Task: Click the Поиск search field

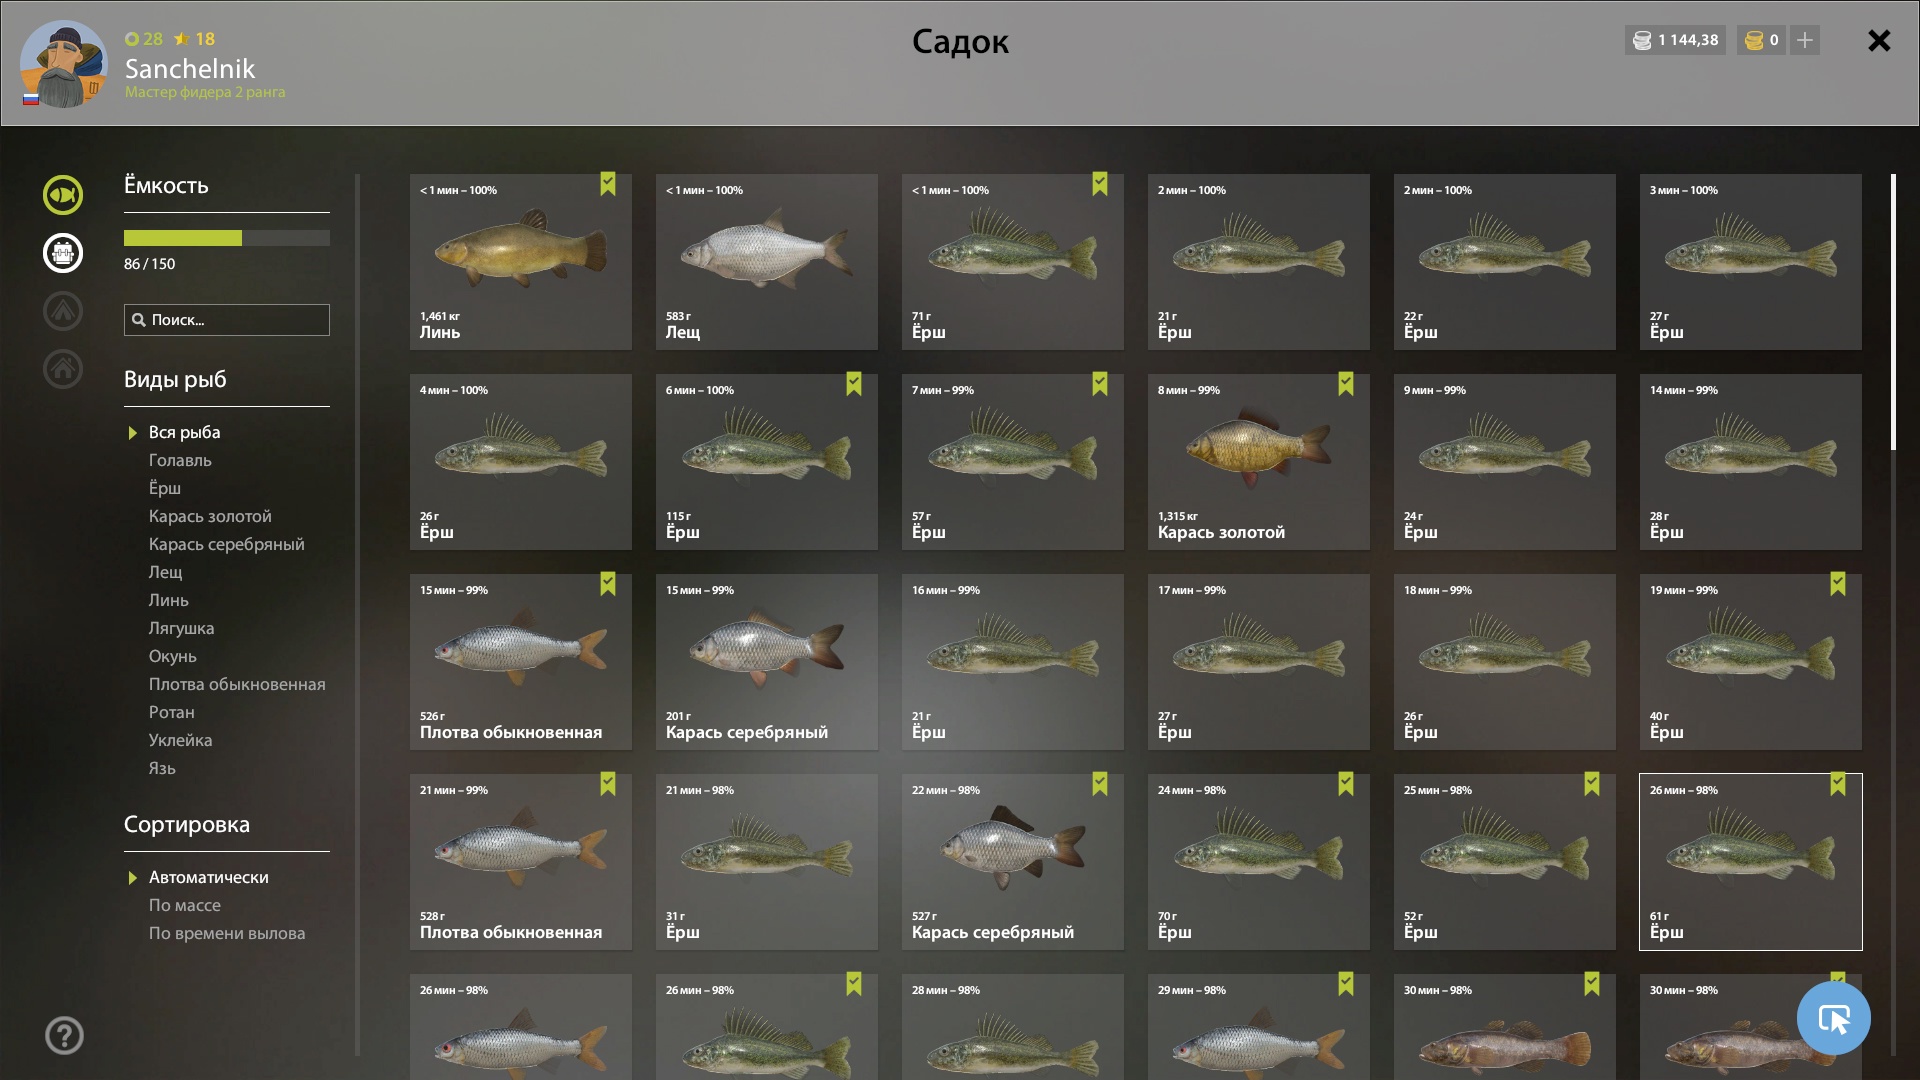Action: tap(227, 320)
